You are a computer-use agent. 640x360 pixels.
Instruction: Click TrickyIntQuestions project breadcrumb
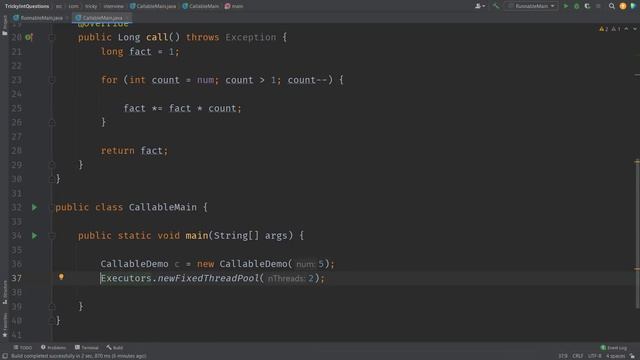(27, 6)
